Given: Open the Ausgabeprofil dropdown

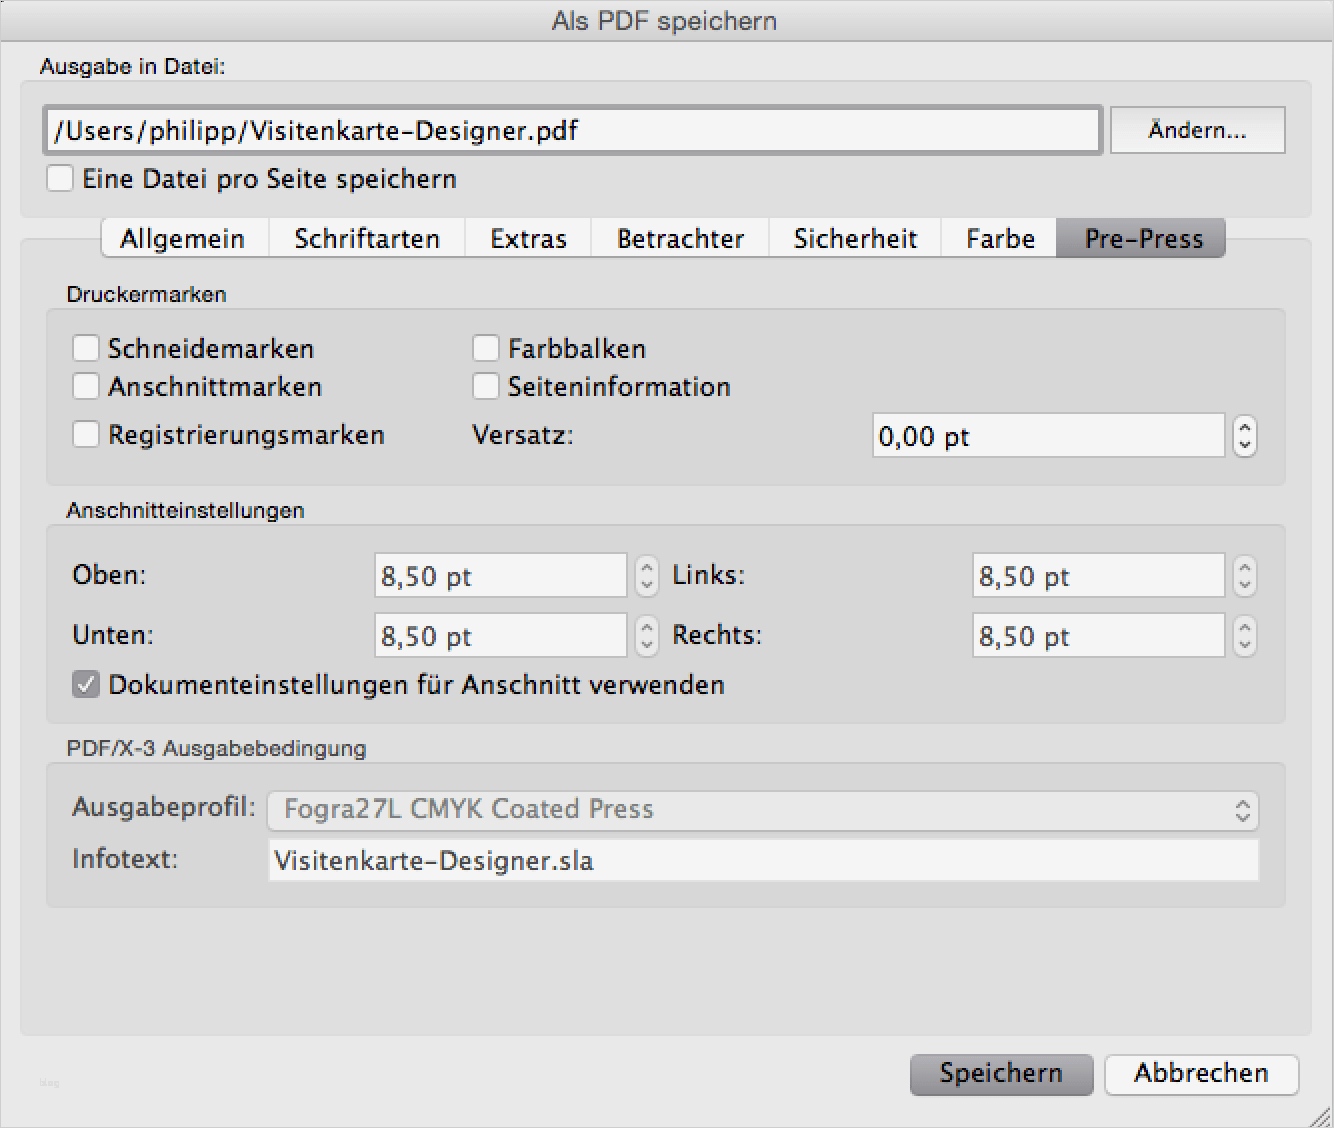Looking at the screenshot, I should point(763,810).
